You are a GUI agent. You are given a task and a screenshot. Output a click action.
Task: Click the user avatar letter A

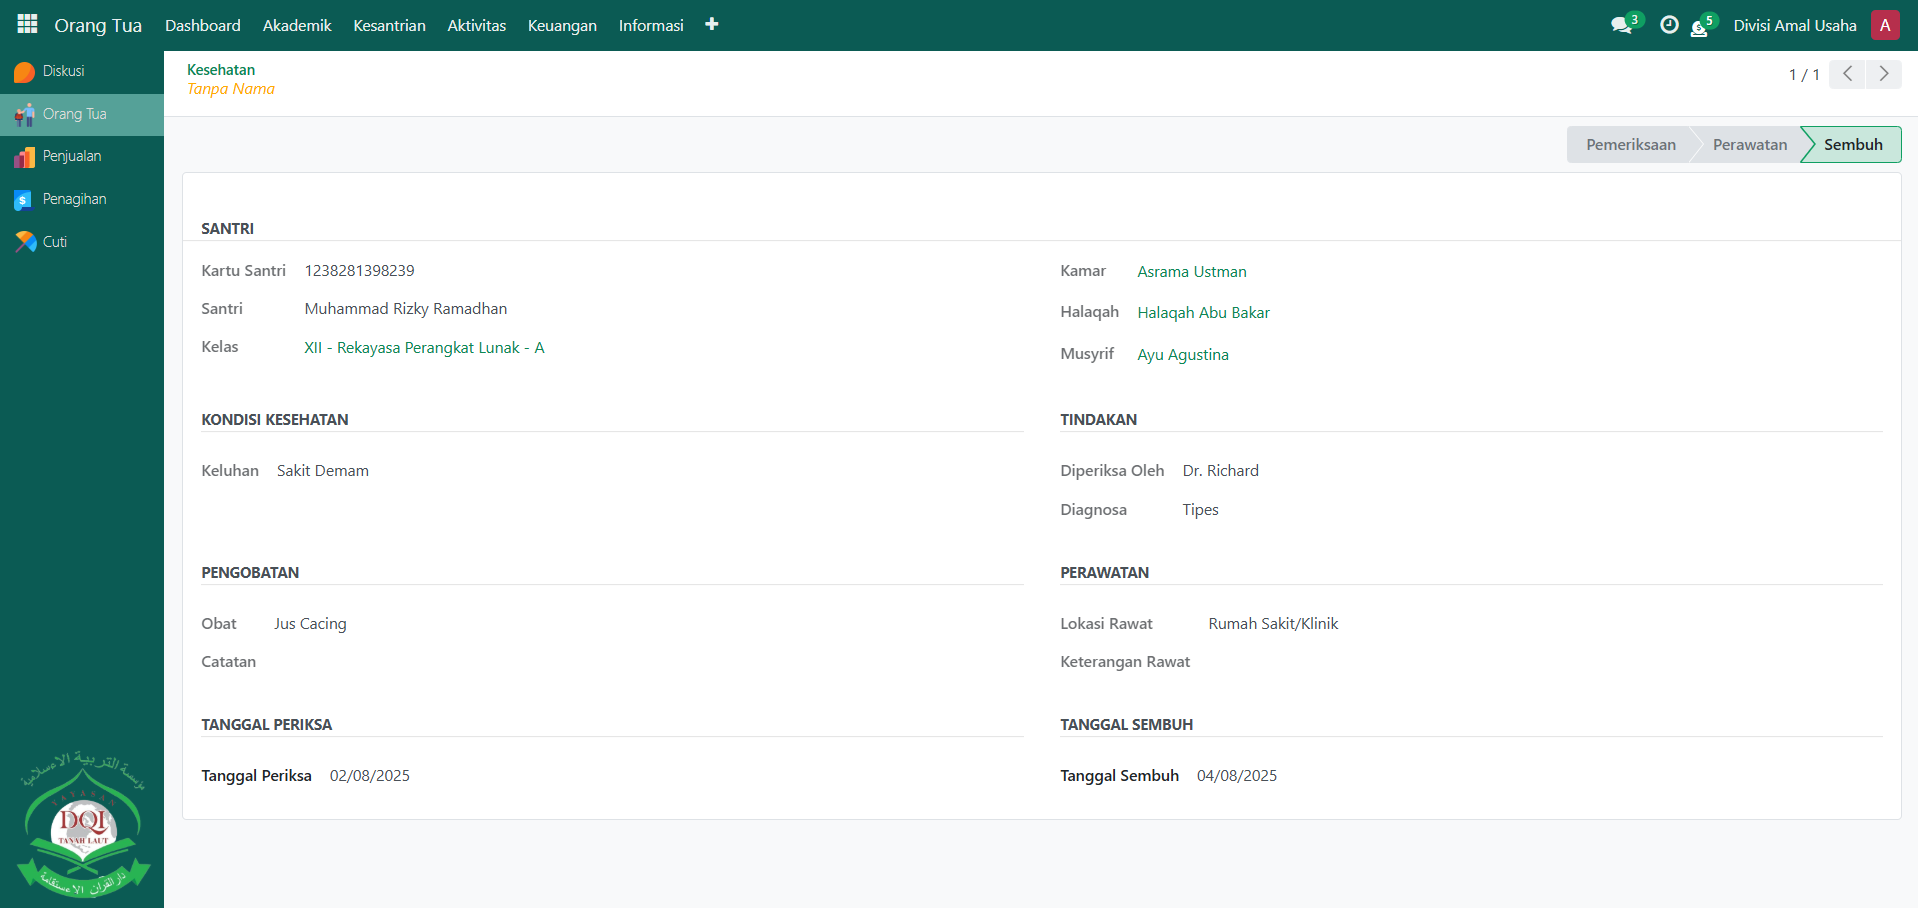[1884, 25]
